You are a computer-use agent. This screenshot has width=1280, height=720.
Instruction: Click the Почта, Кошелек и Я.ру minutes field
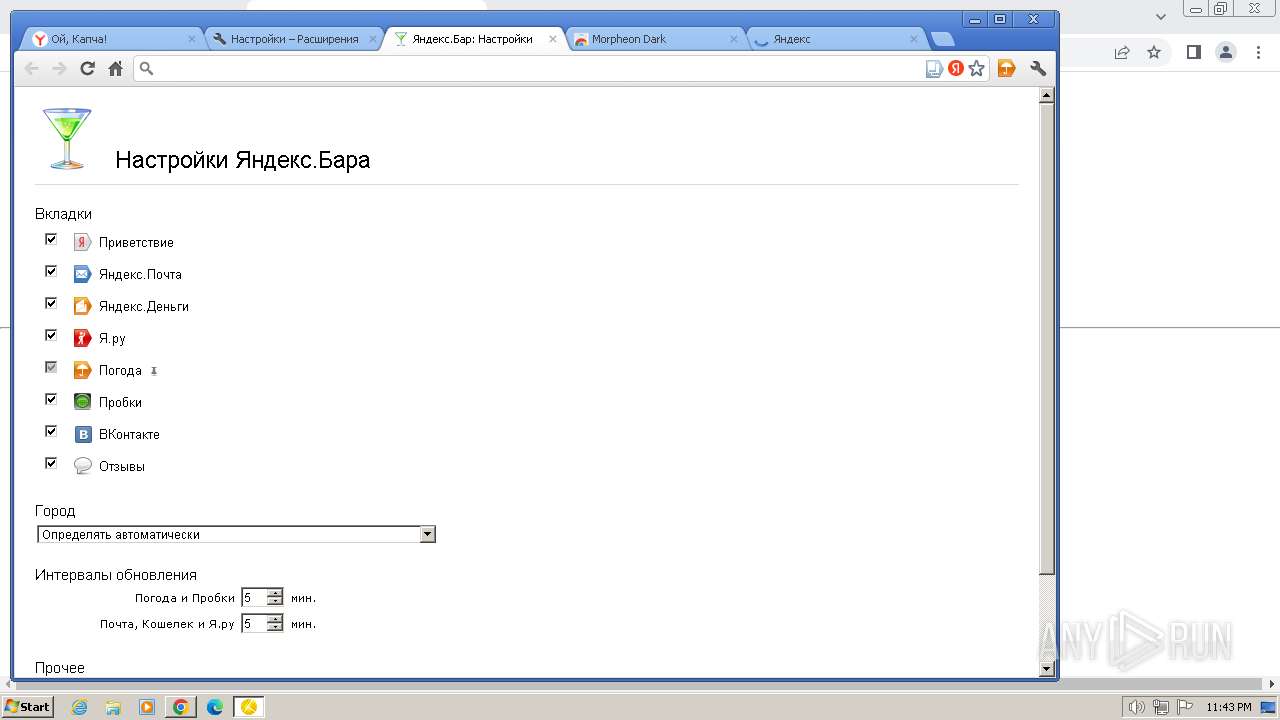pyautogui.click(x=254, y=624)
